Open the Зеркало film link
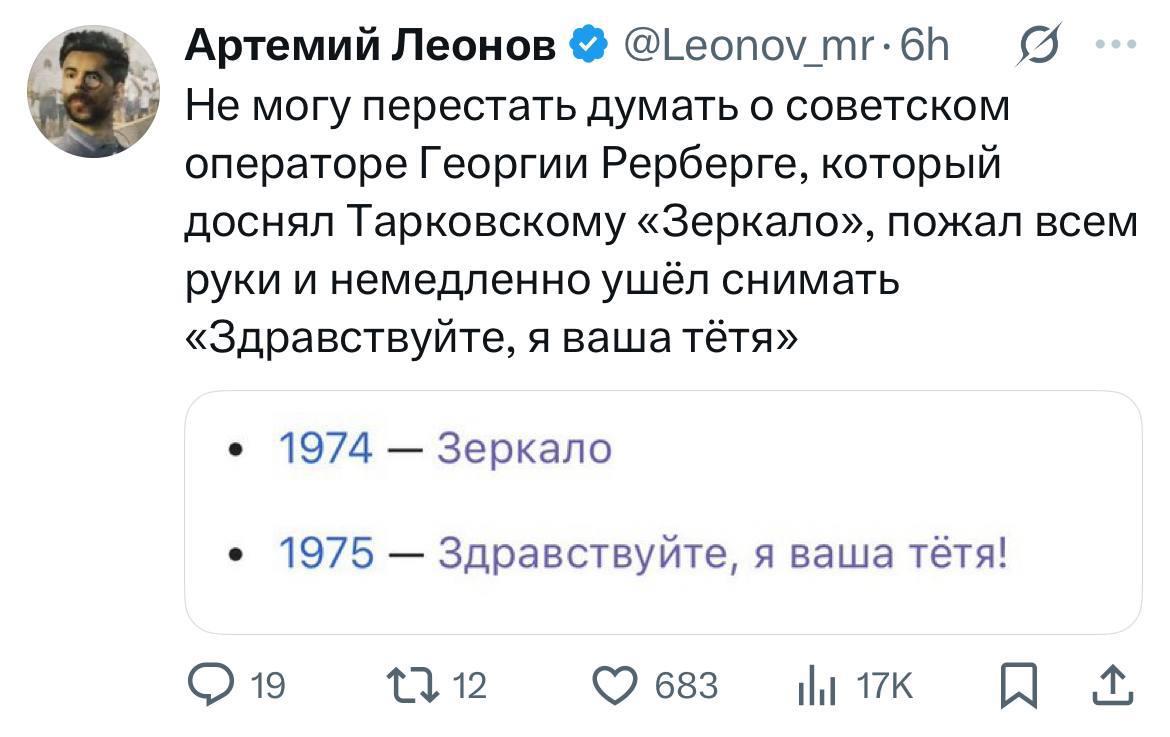The height and width of the screenshot is (737, 1170). point(524,449)
